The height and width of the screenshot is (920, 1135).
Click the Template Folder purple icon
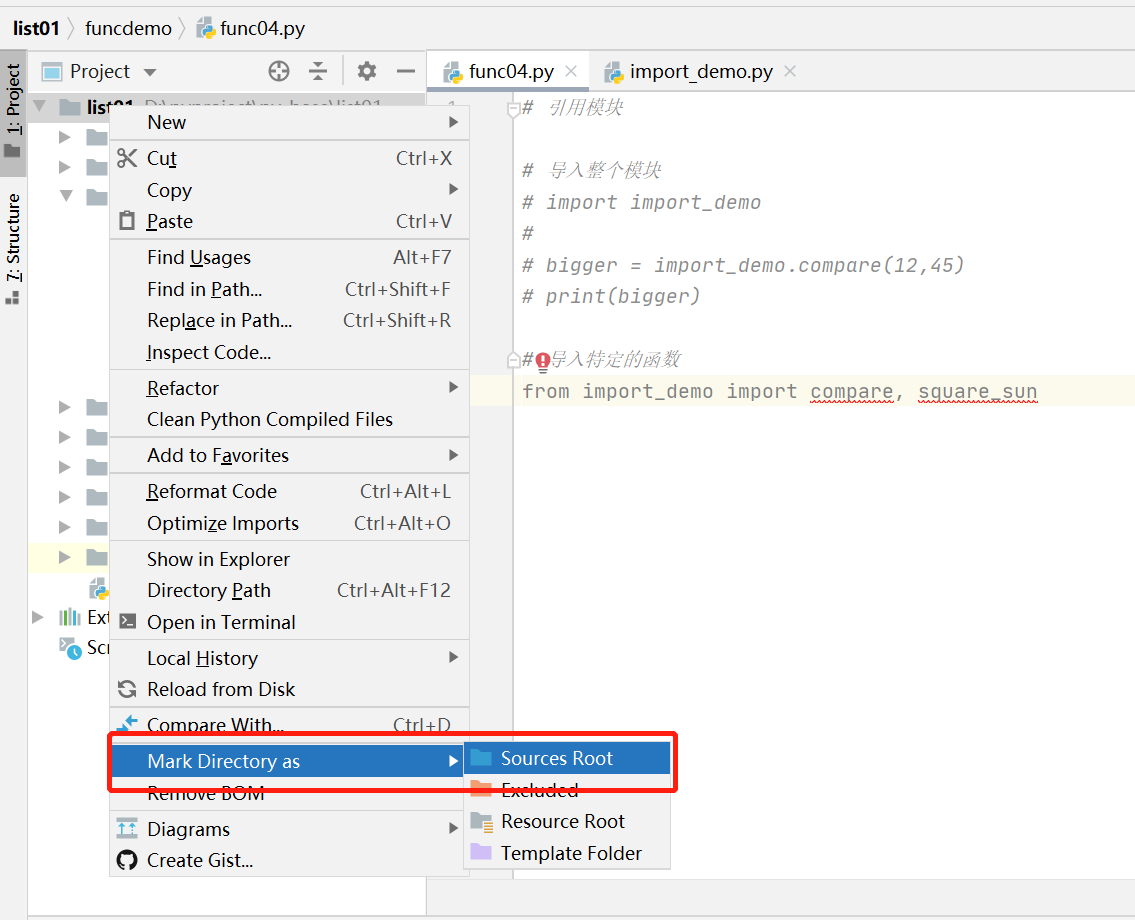(x=481, y=853)
